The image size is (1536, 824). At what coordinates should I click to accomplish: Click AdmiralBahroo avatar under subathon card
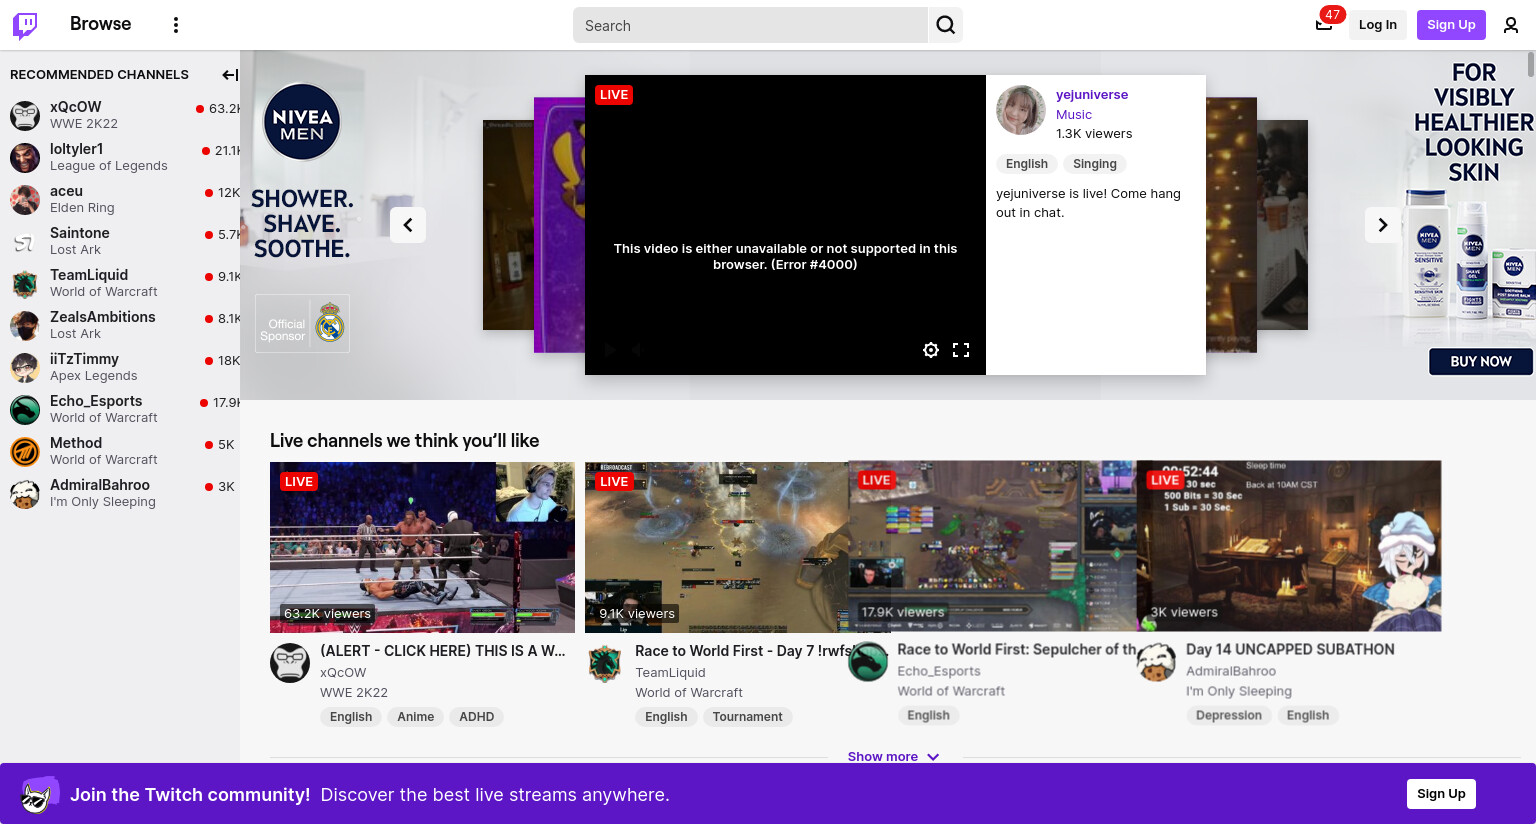coord(1157,662)
